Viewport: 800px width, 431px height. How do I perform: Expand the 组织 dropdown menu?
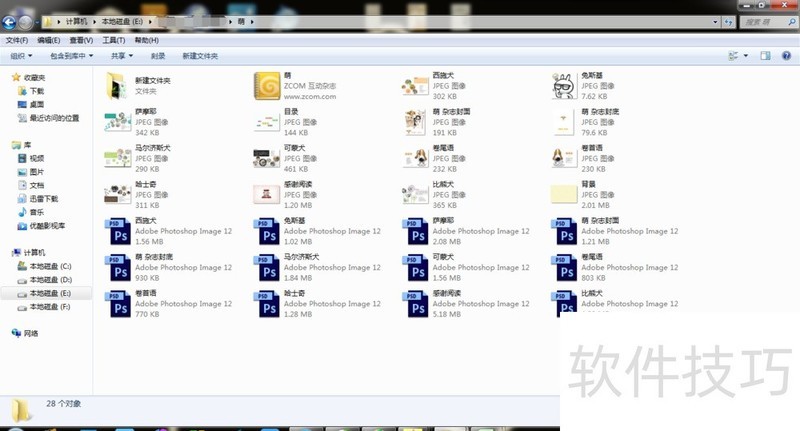coord(19,56)
